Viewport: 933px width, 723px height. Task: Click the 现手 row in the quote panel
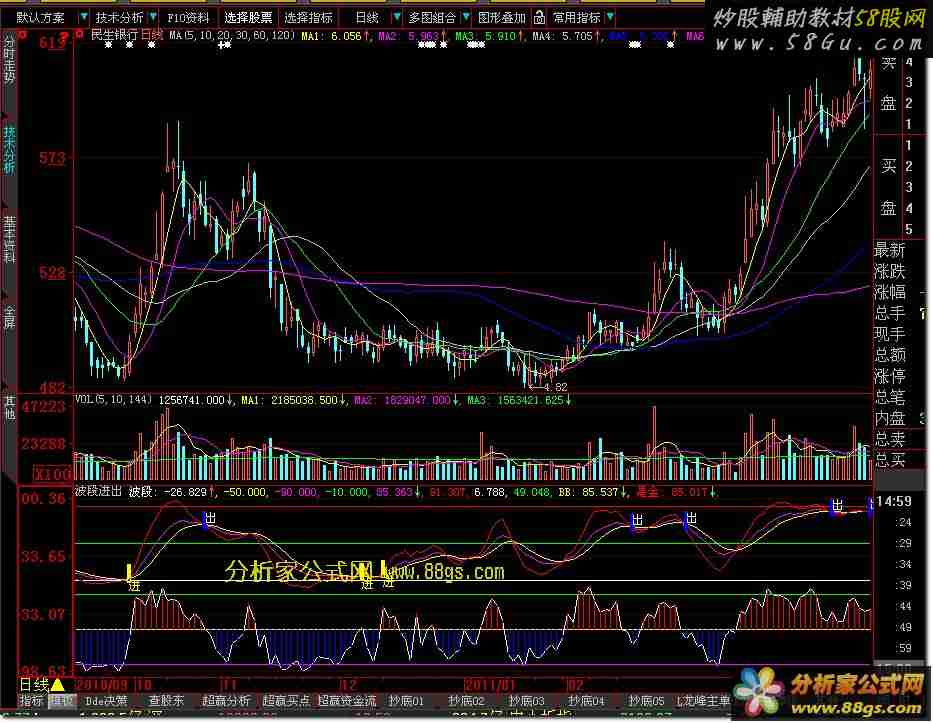click(890, 334)
